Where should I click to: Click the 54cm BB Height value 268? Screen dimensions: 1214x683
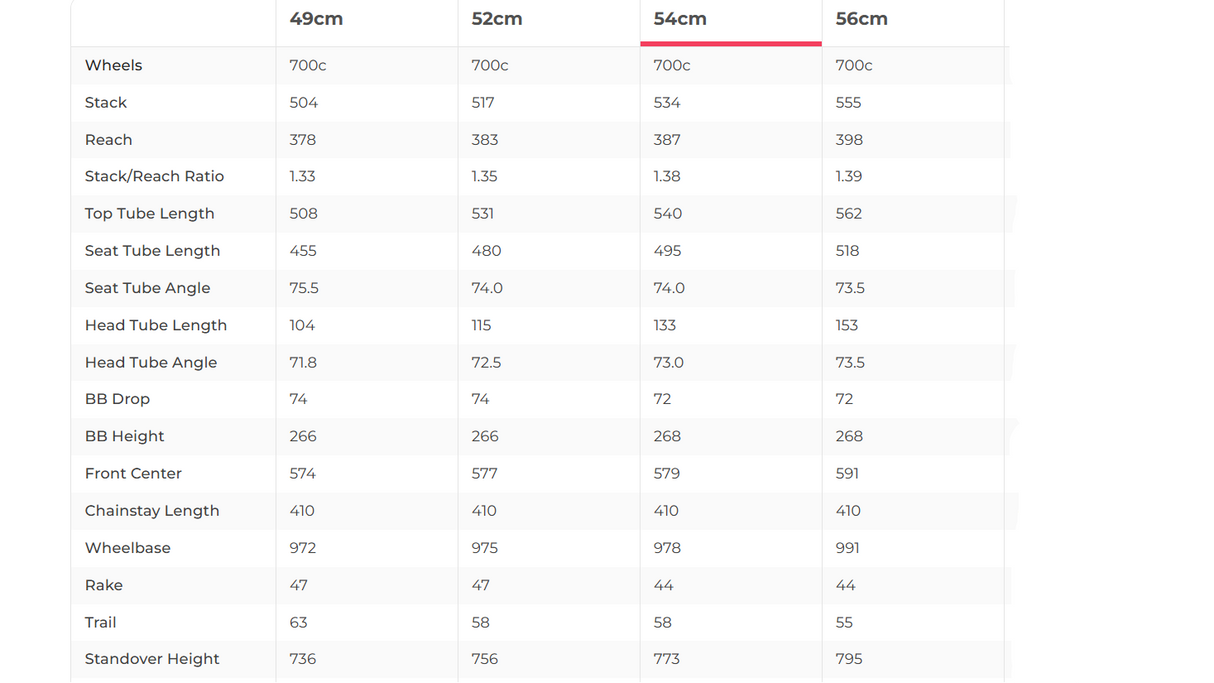(667, 436)
